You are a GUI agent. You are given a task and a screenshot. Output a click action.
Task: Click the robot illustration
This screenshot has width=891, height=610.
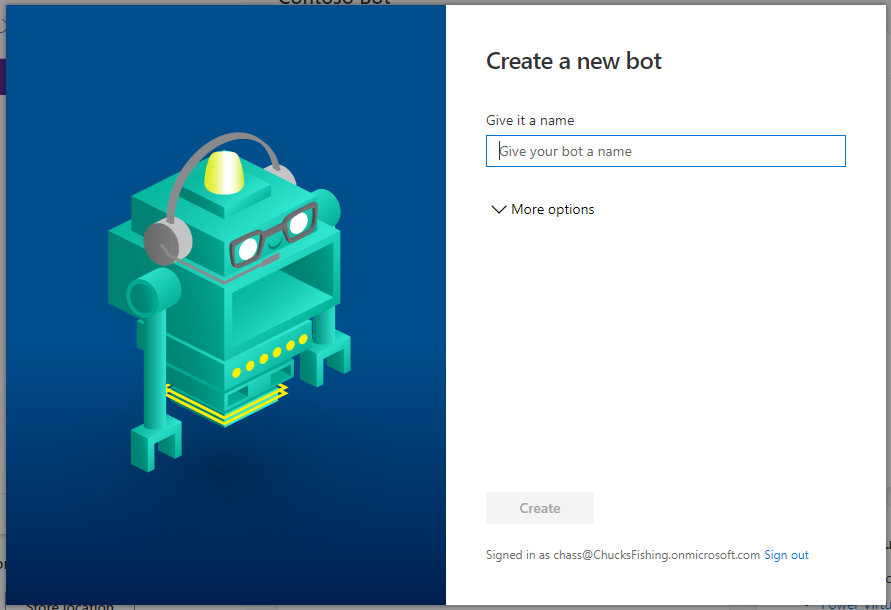(230, 301)
